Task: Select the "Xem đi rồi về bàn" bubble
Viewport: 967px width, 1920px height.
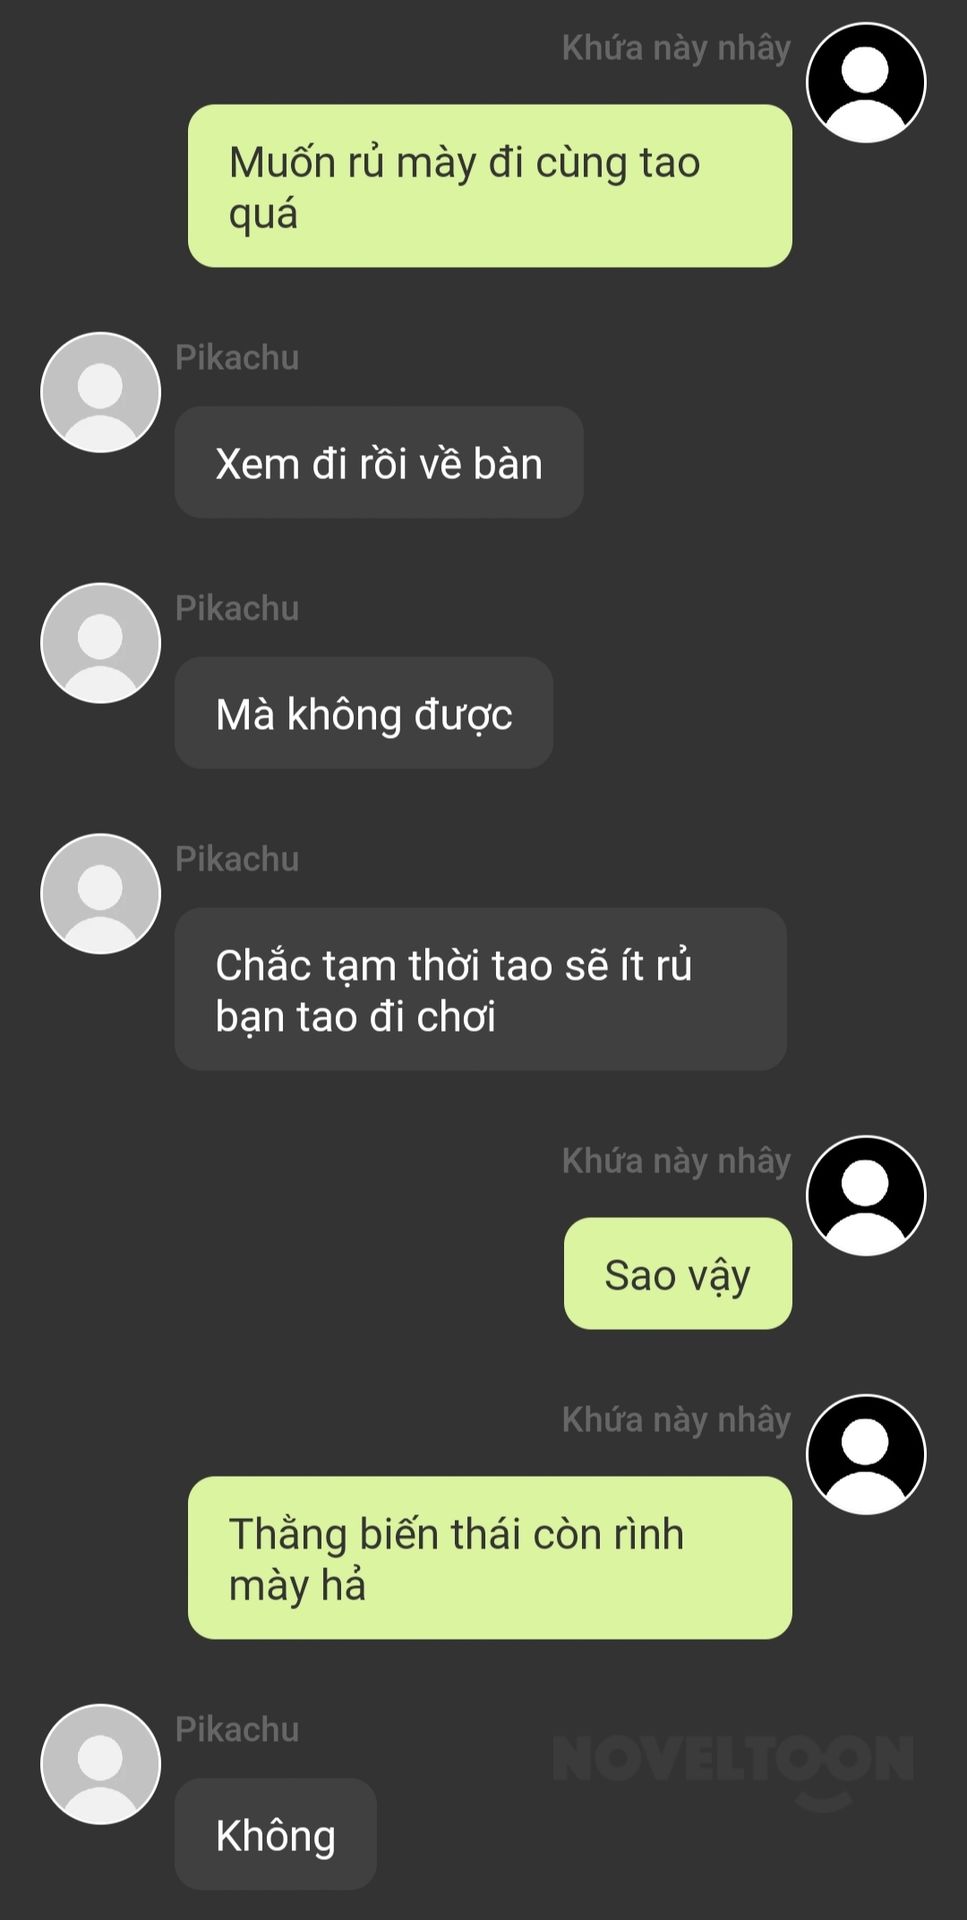Action: coord(379,462)
